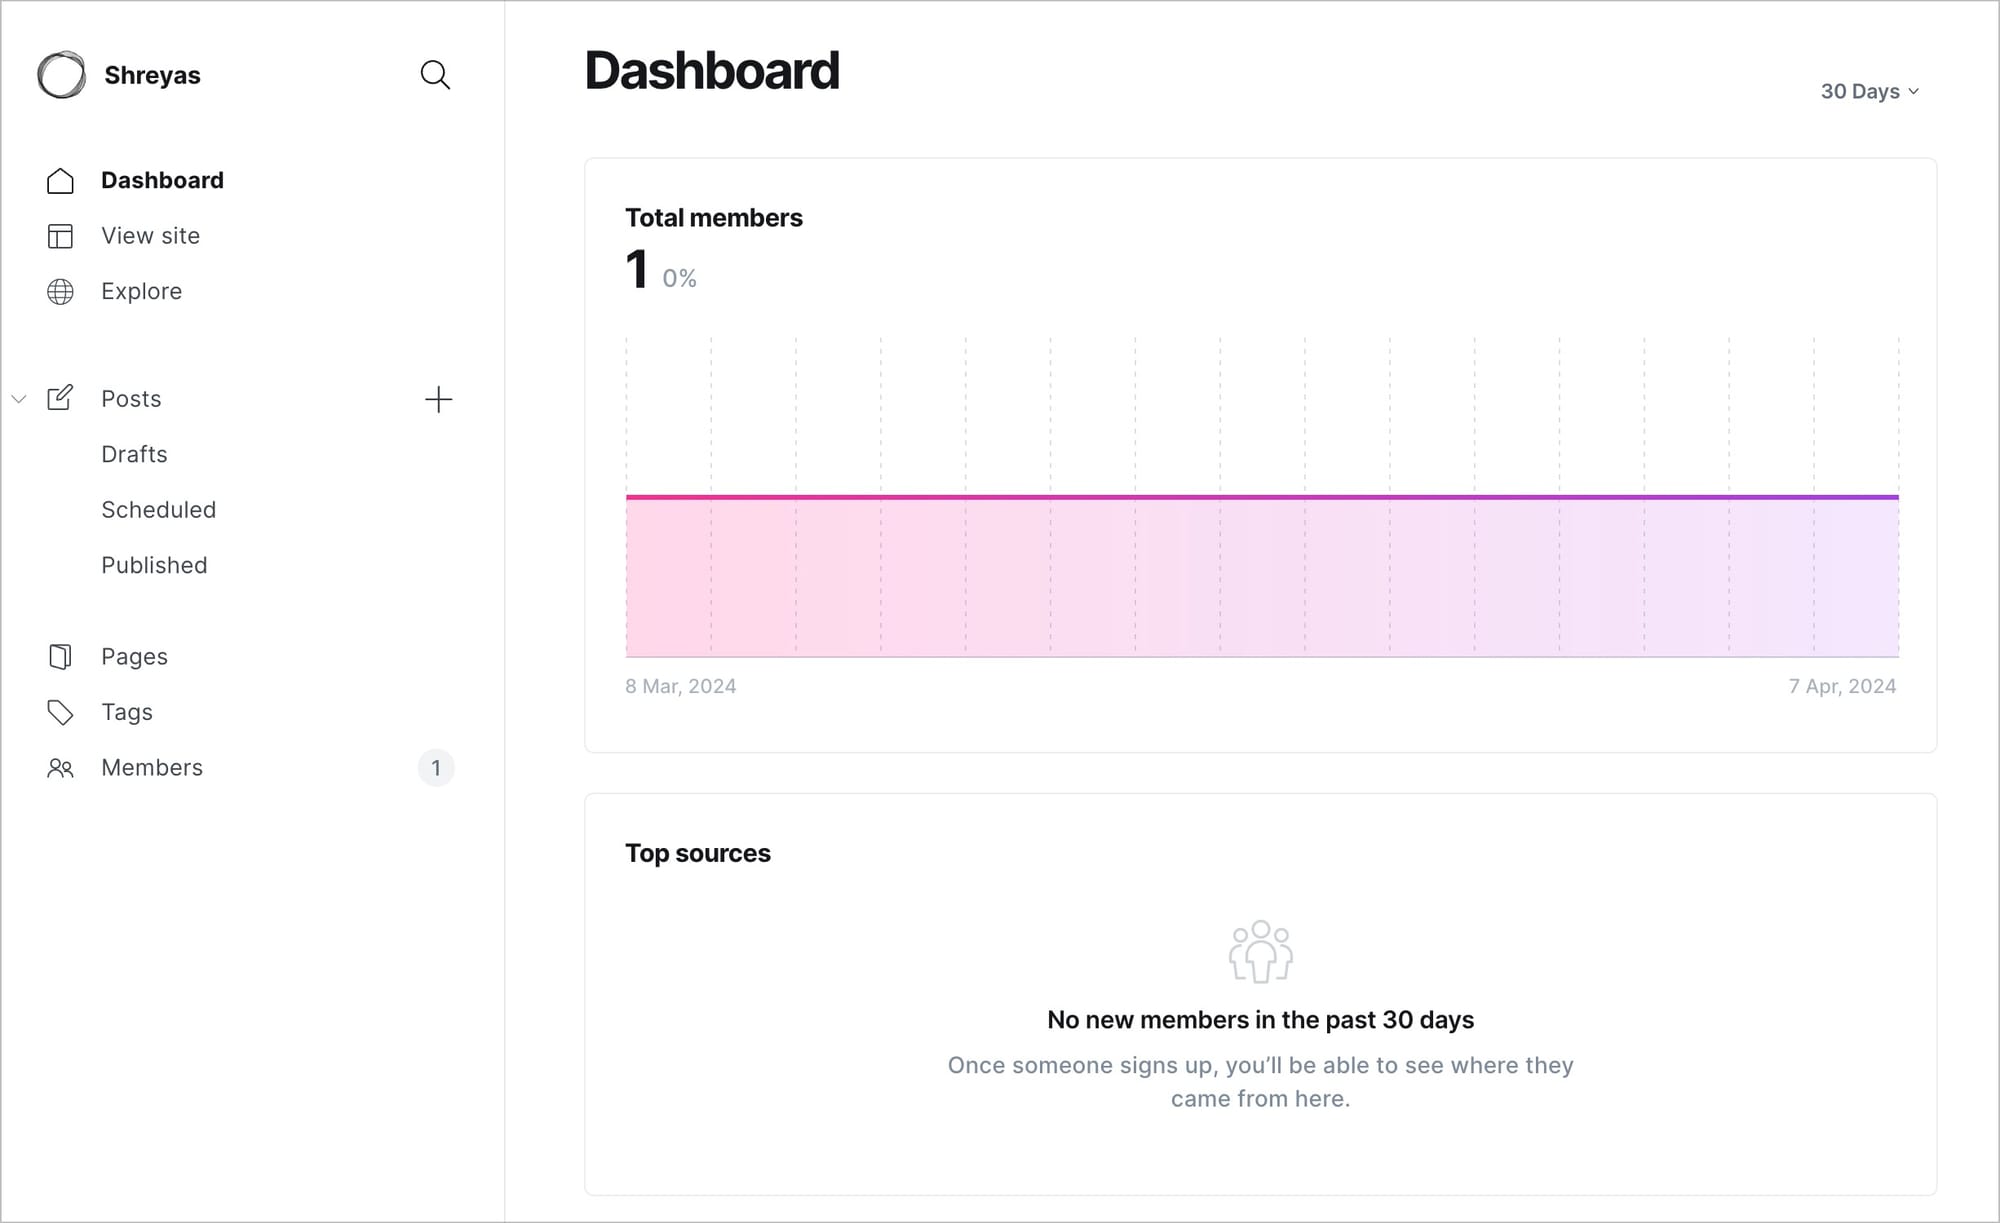This screenshot has width=2000, height=1223.
Task: Click the Dashboard home icon
Action: pos(60,181)
